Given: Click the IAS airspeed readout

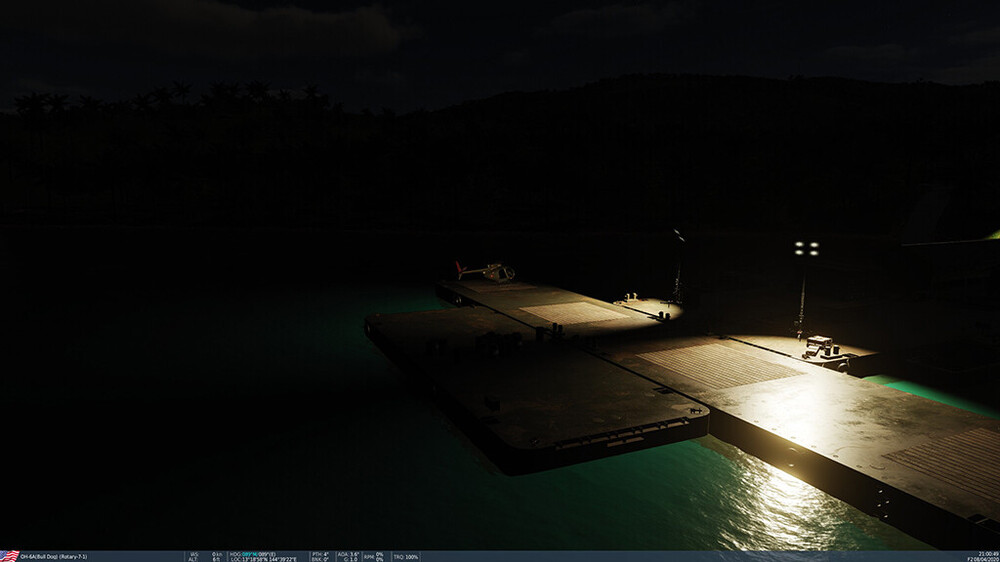Looking at the screenshot, I should [x=207, y=554].
